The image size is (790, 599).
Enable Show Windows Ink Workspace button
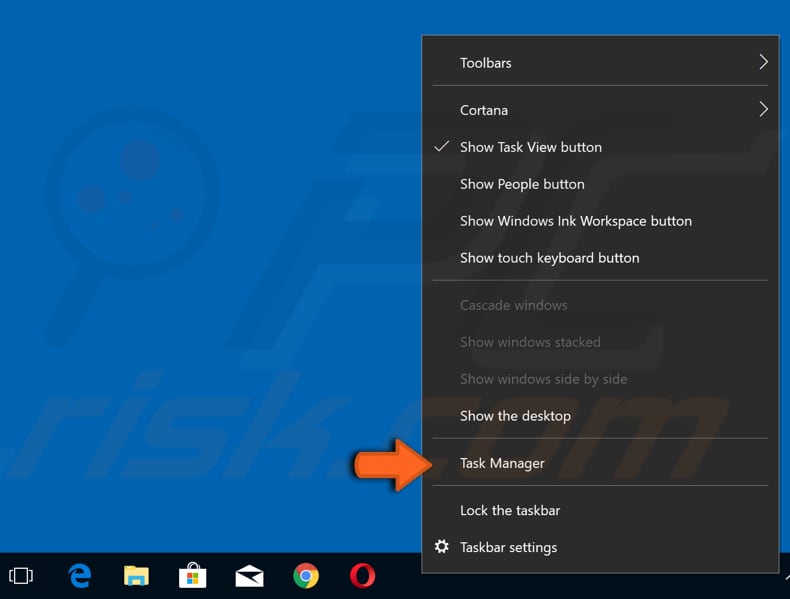(600, 221)
